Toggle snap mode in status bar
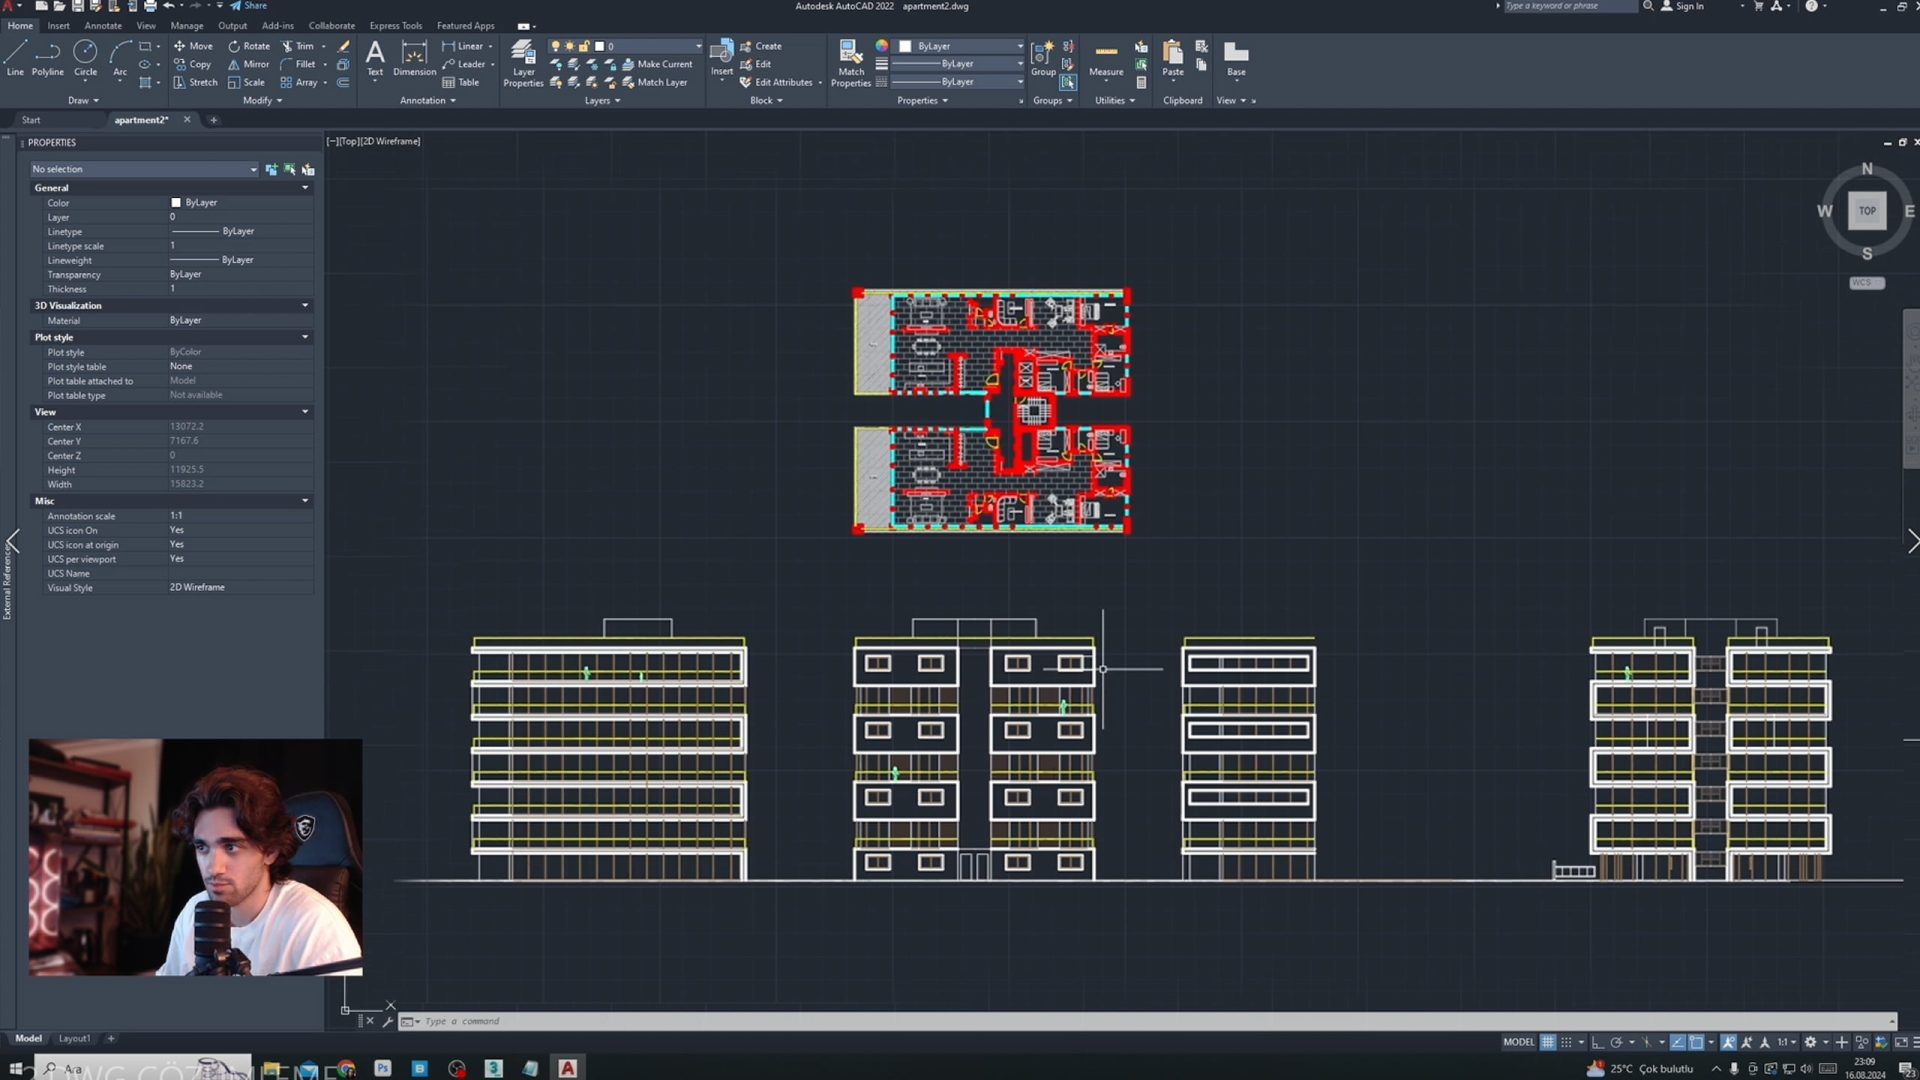Image resolution: width=1920 pixels, height=1080 pixels. (x=1565, y=1043)
